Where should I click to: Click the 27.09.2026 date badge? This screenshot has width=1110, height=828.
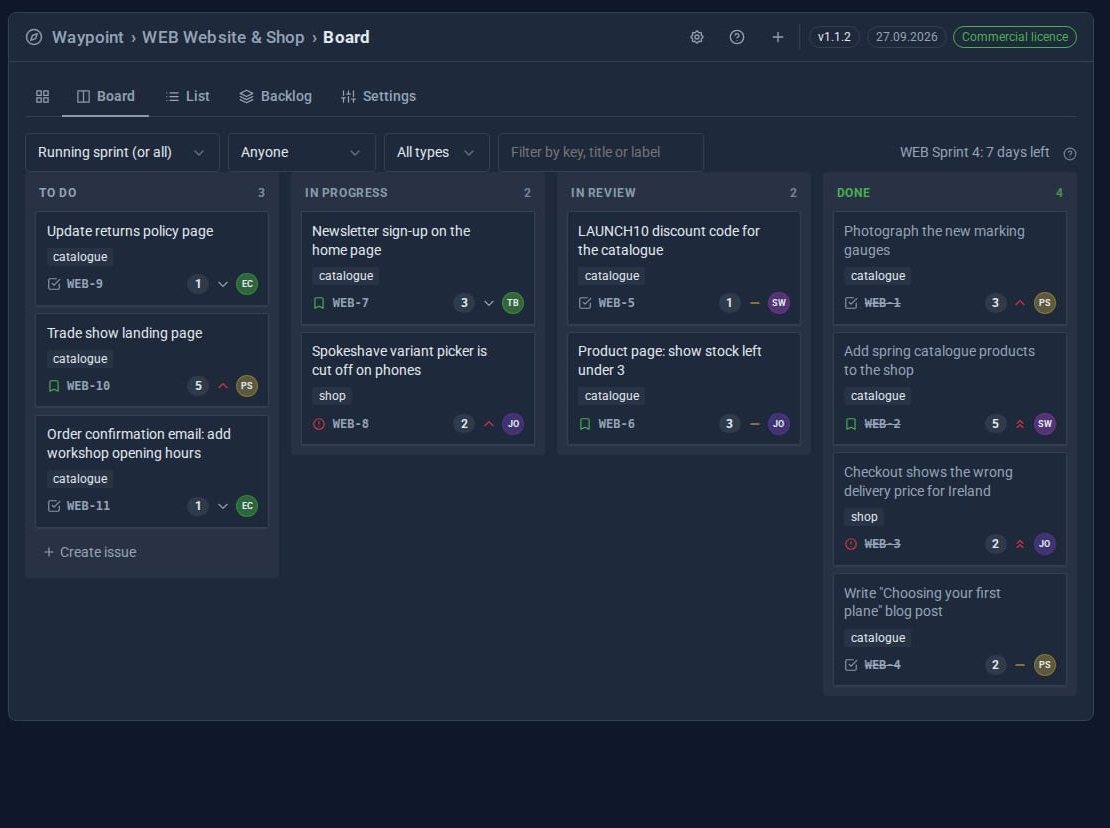(906, 37)
